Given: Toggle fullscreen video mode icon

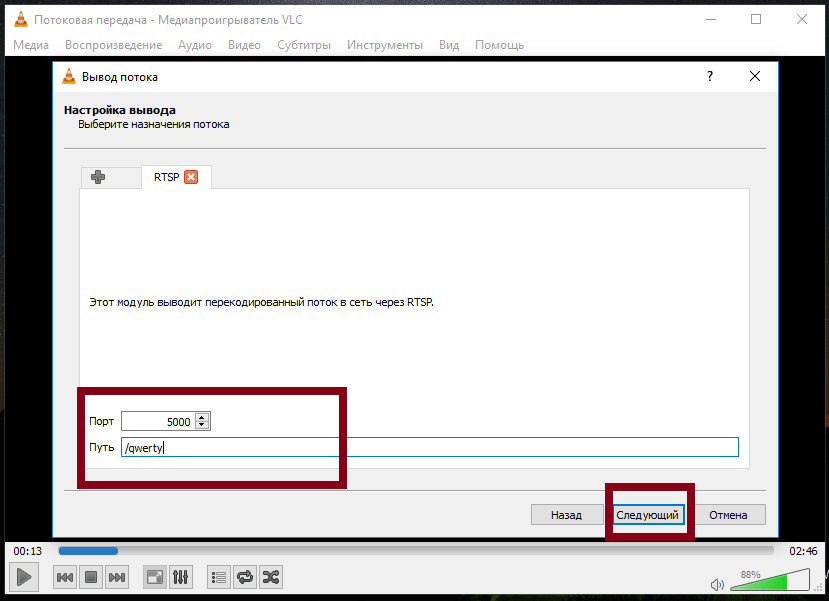Looking at the screenshot, I should tap(155, 577).
